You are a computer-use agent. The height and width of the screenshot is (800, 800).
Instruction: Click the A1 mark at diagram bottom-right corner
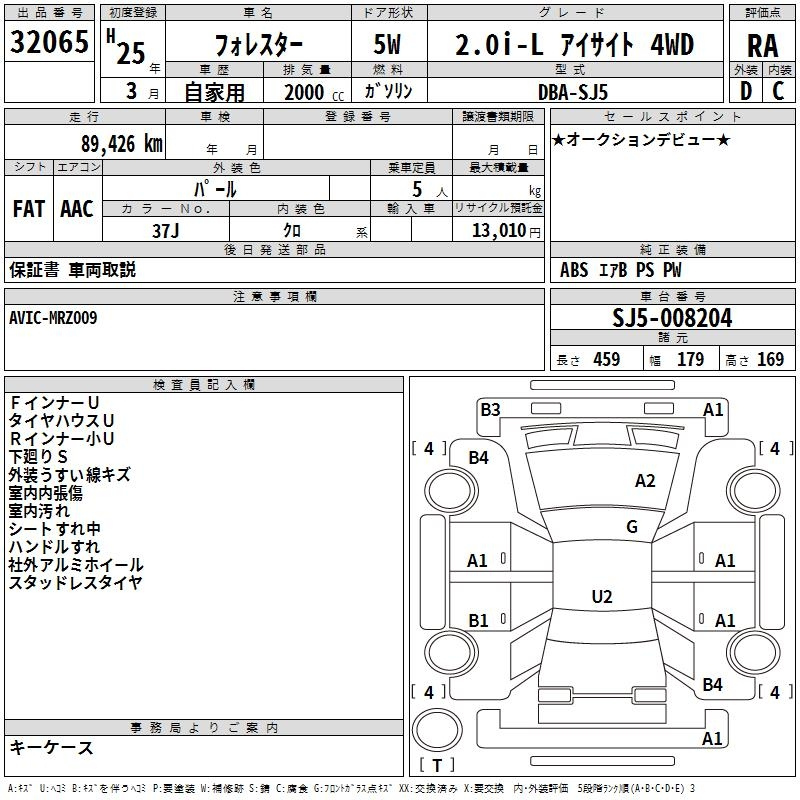tap(713, 739)
